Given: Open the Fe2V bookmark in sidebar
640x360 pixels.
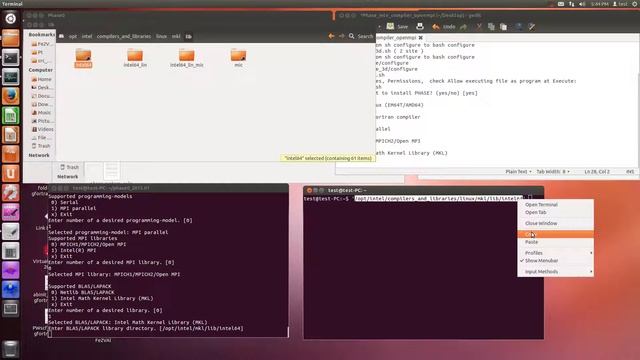Looking at the screenshot, I should pyautogui.click(x=41, y=44).
